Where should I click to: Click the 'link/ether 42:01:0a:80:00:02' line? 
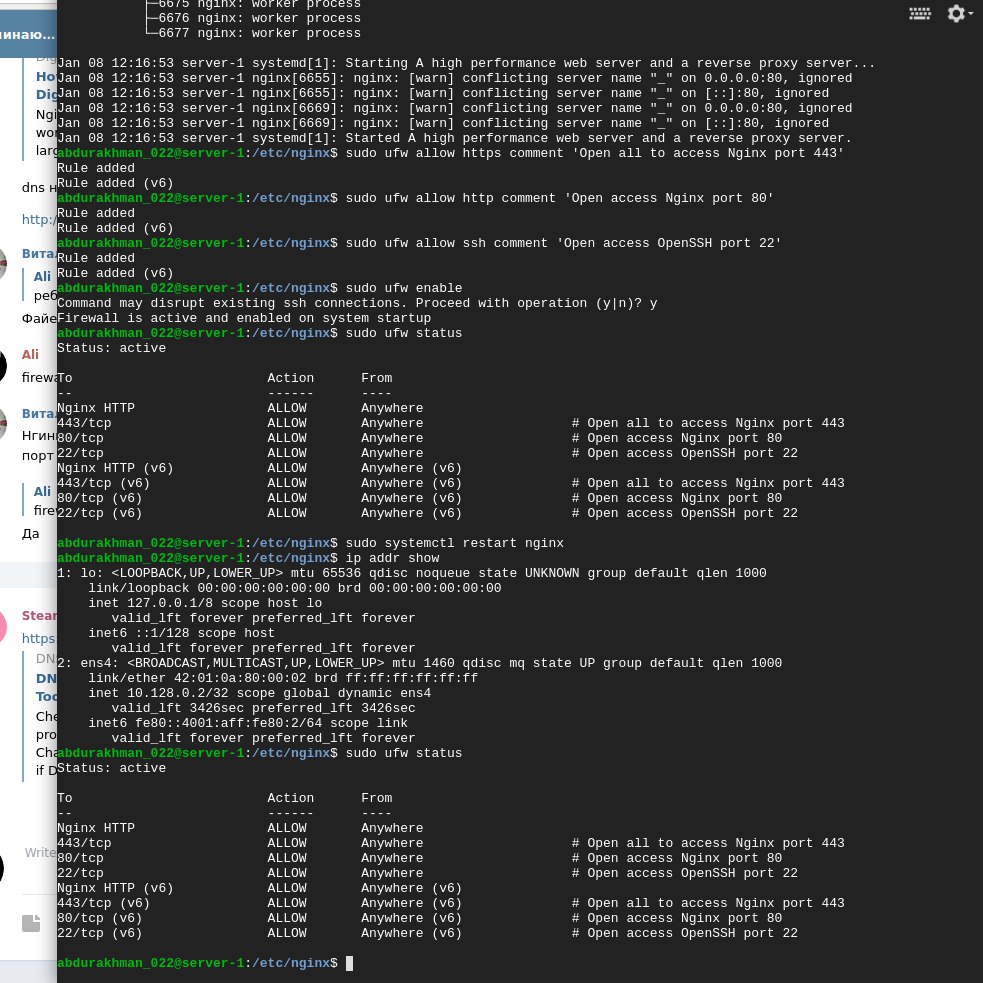tap(283, 678)
